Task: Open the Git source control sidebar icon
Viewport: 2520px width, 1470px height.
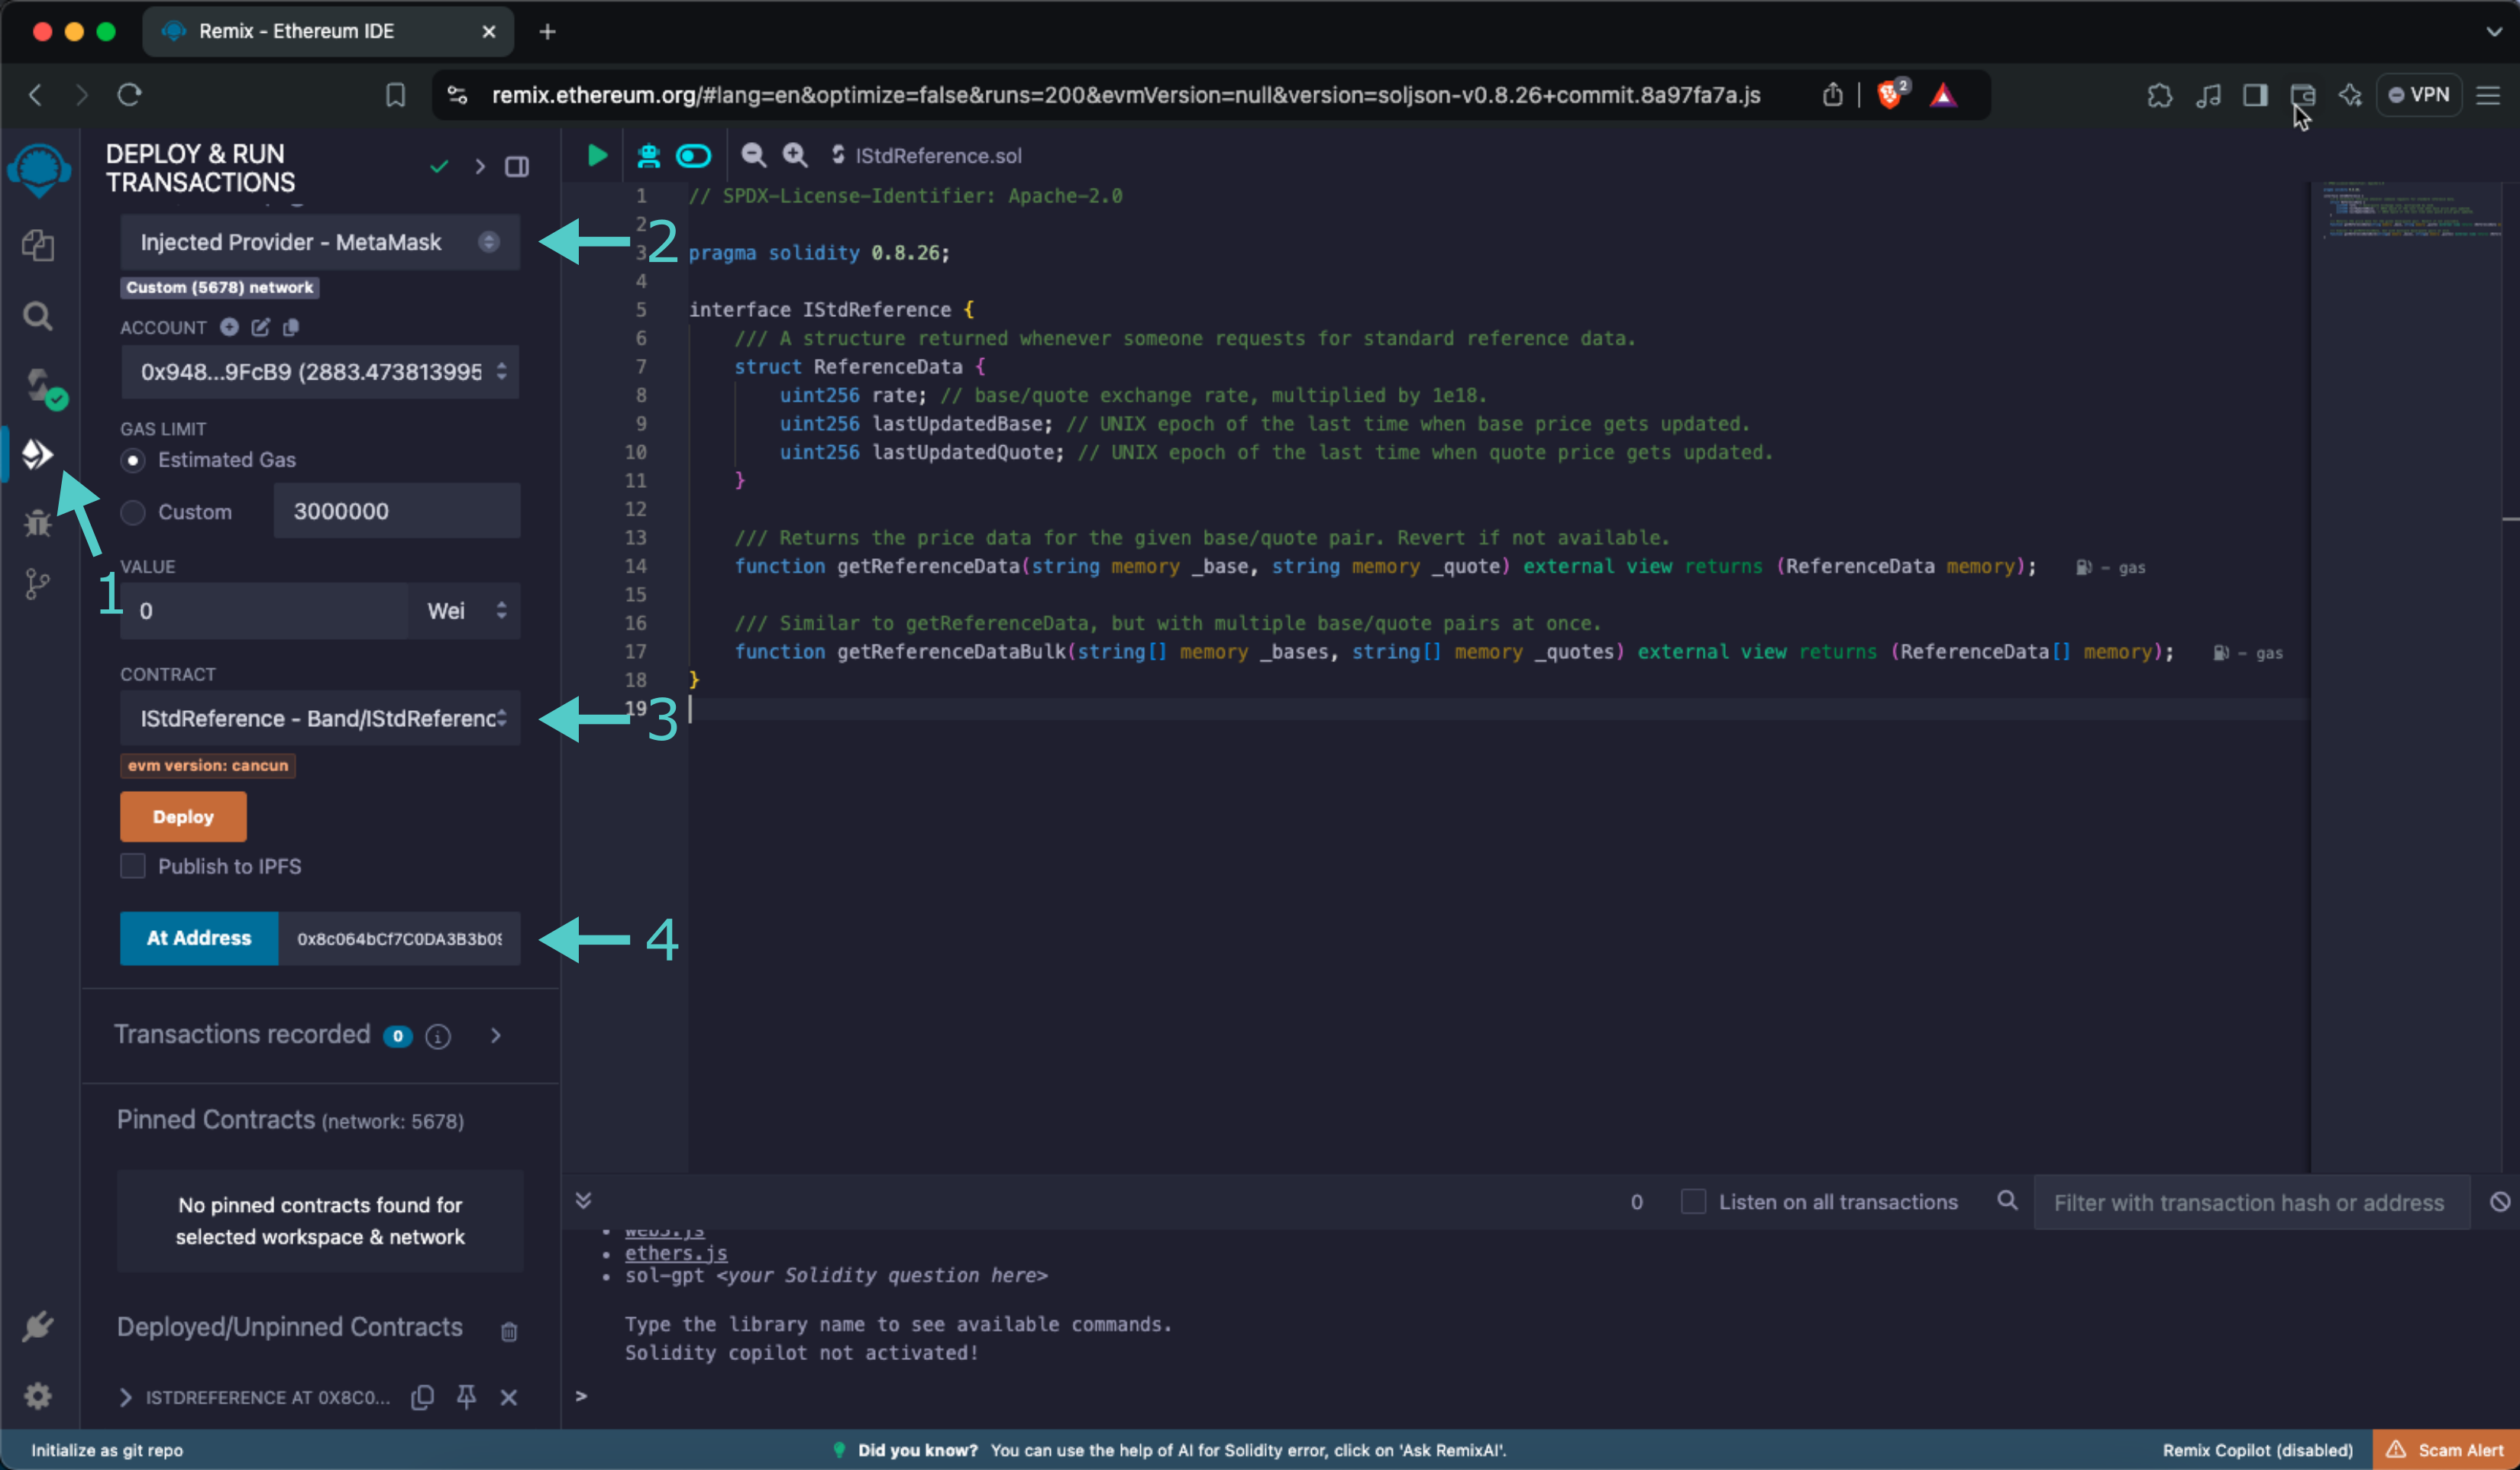Action: 37,585
